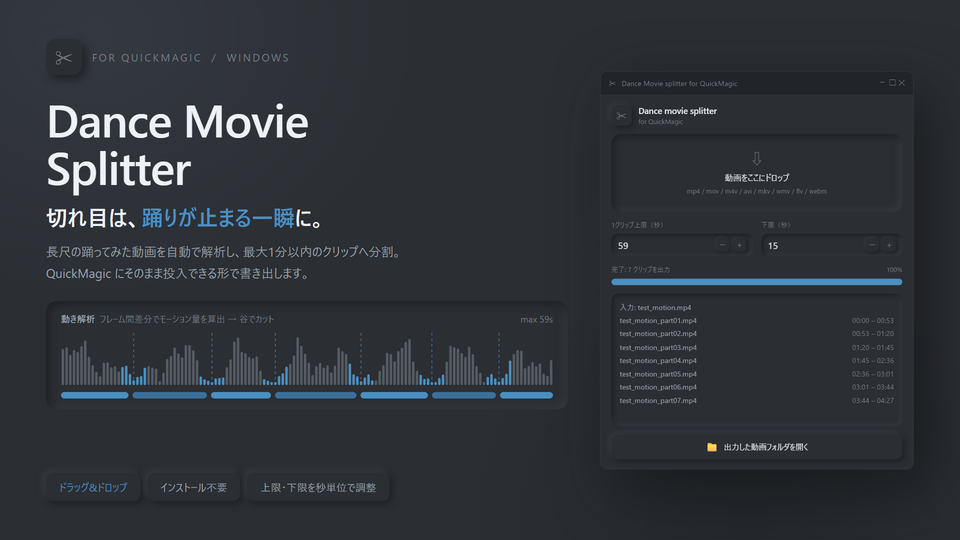Click the first blue segment bar under the waveform
This screenshot has width=960, height=540.
tap(95, 396)
